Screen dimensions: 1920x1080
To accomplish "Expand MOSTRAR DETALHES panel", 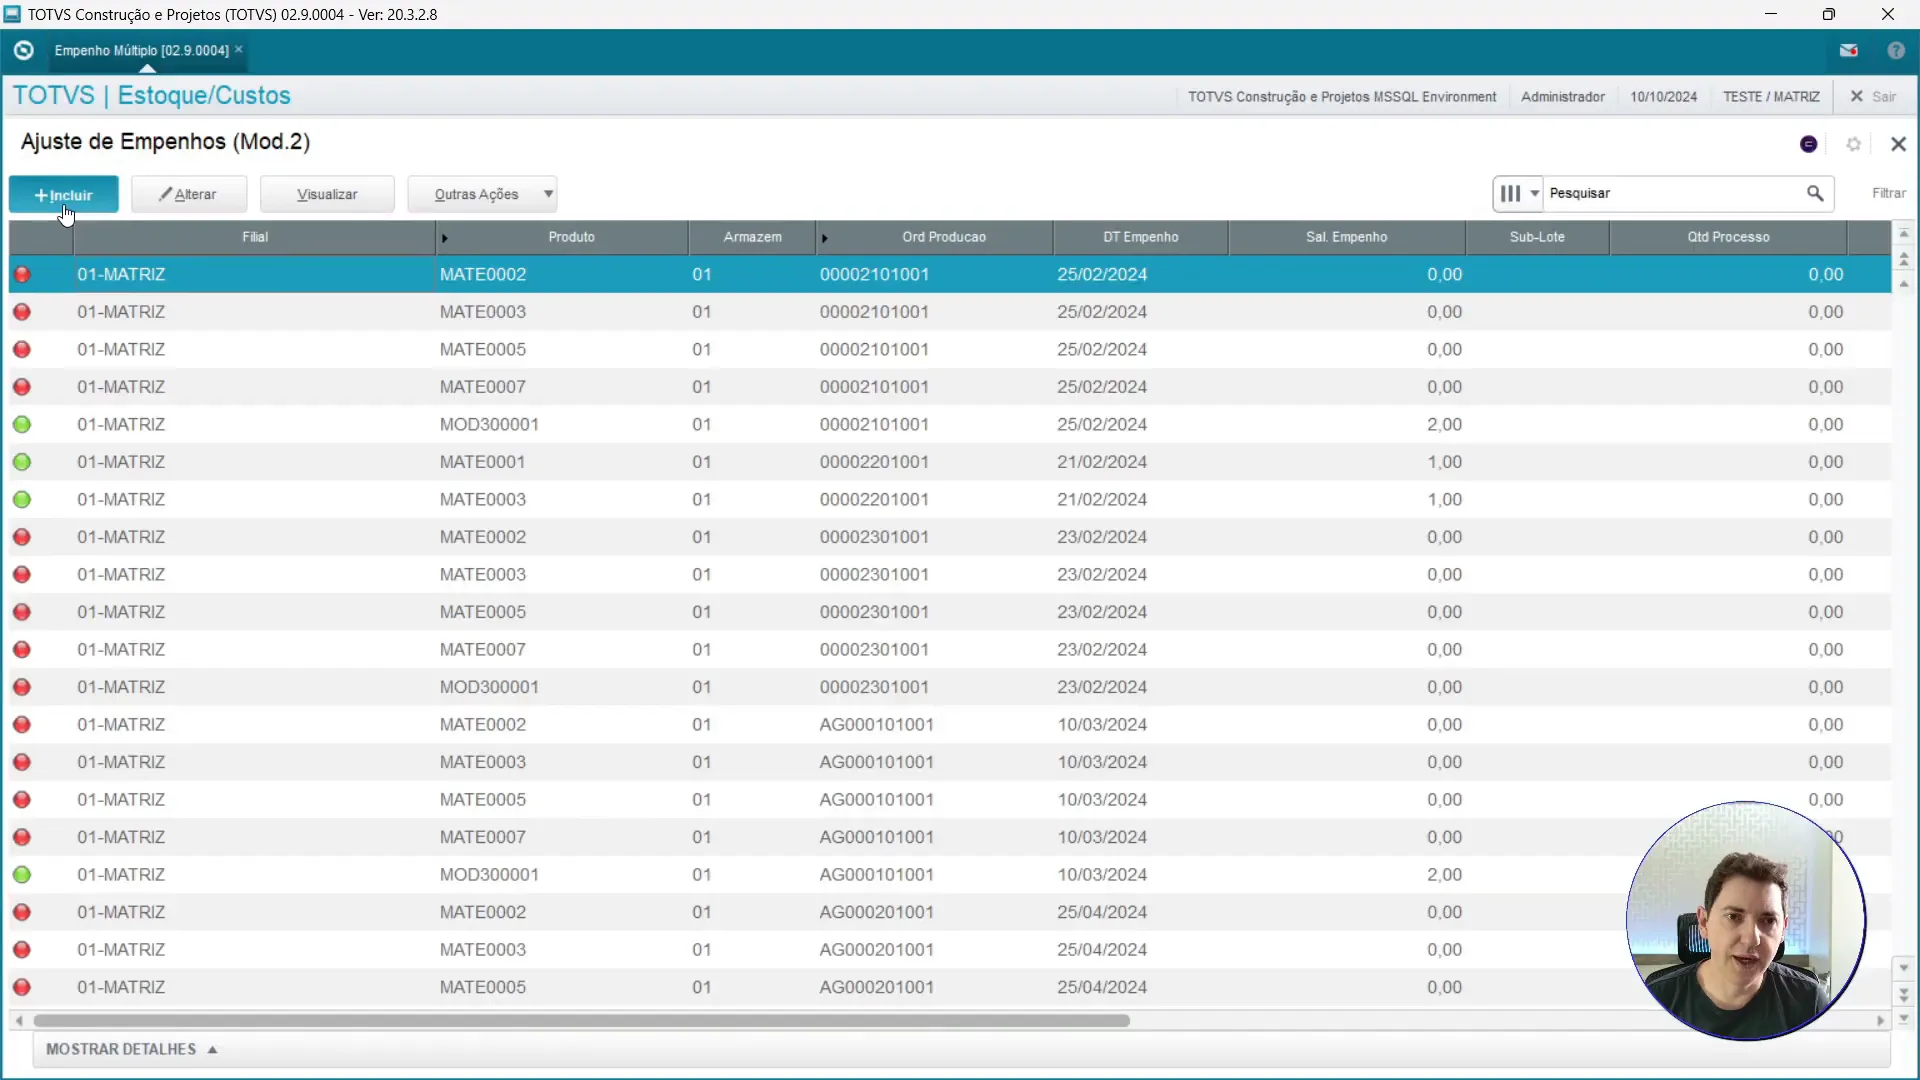I will [131, 1049].
